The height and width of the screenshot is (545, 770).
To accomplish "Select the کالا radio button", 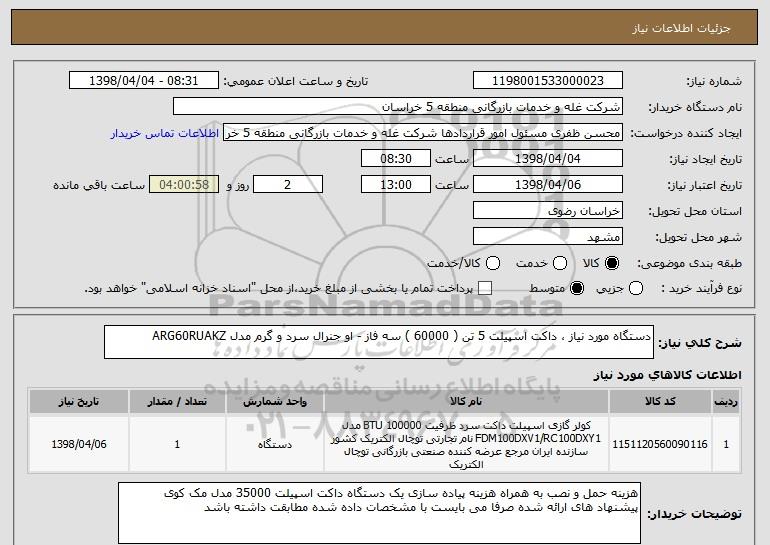I will pyautogui.click(x=612, y=264).
